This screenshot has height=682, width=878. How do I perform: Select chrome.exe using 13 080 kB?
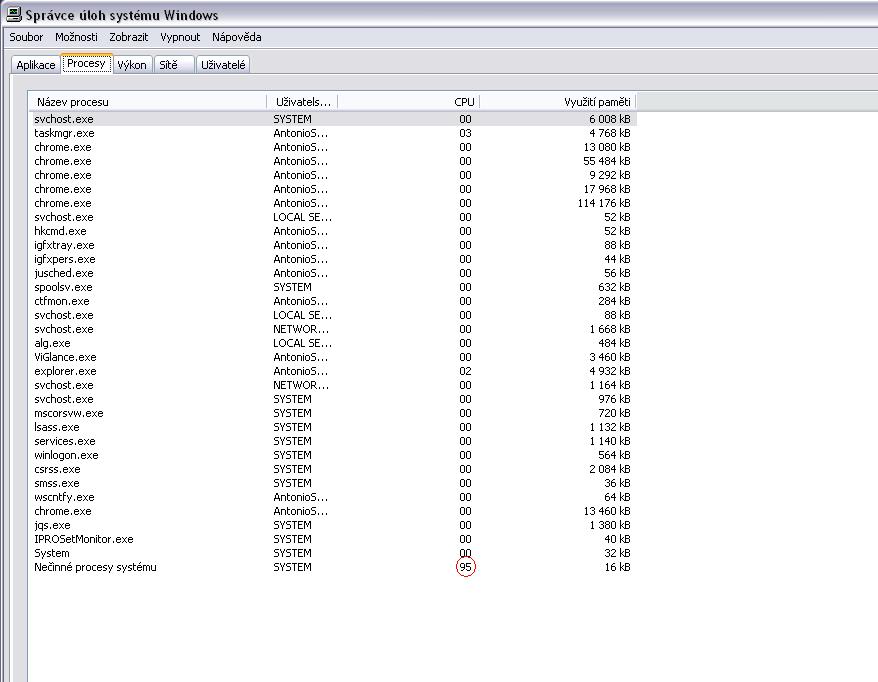tap(333, 147)
